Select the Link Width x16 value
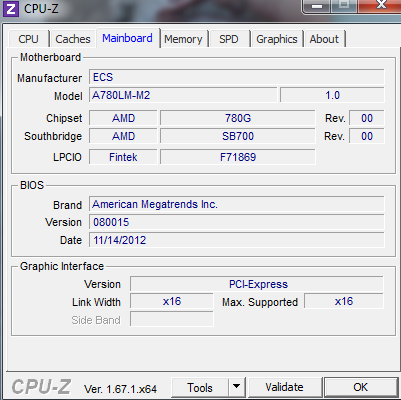Image resolution: width=401 pixels, height=400 pixels. tap(172, 302)
